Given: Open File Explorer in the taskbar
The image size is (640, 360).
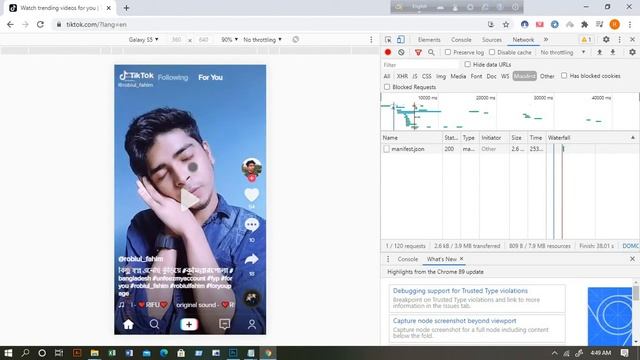Looking at the screenshot, I should coord(94,353).
